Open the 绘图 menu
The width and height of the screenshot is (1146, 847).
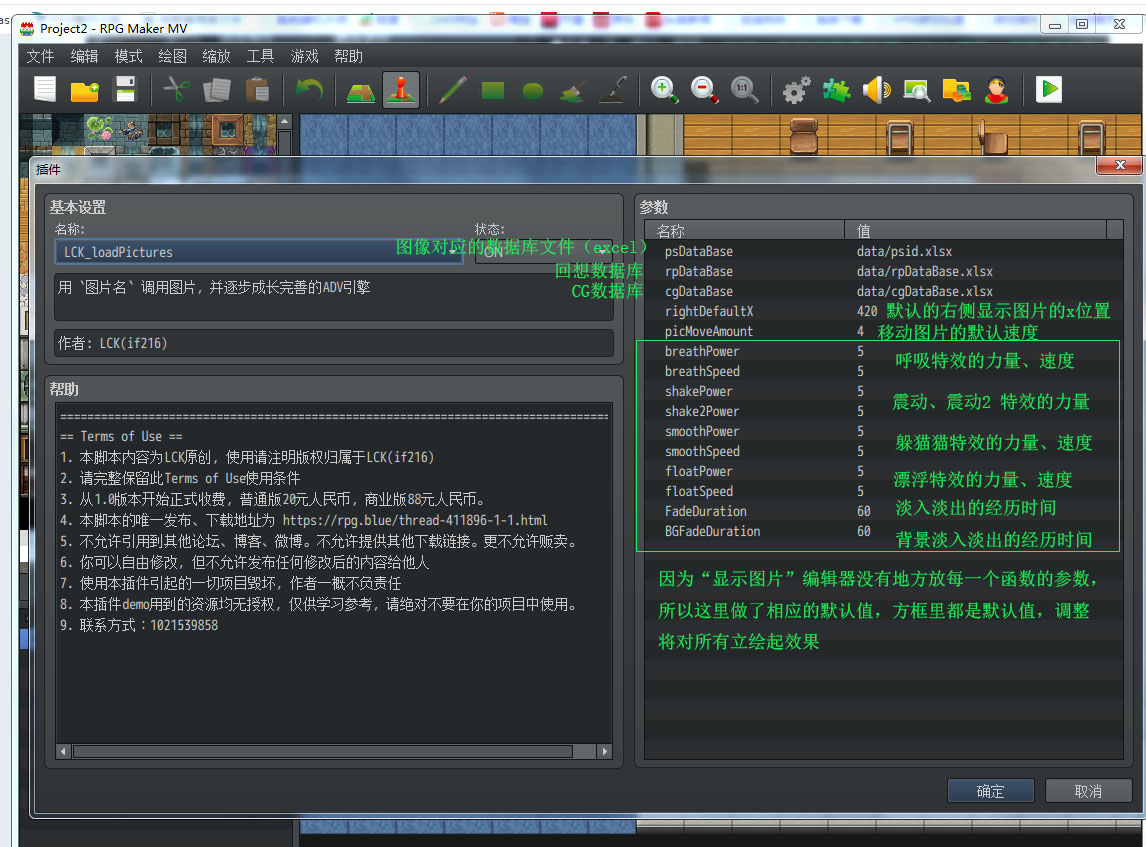172,56
